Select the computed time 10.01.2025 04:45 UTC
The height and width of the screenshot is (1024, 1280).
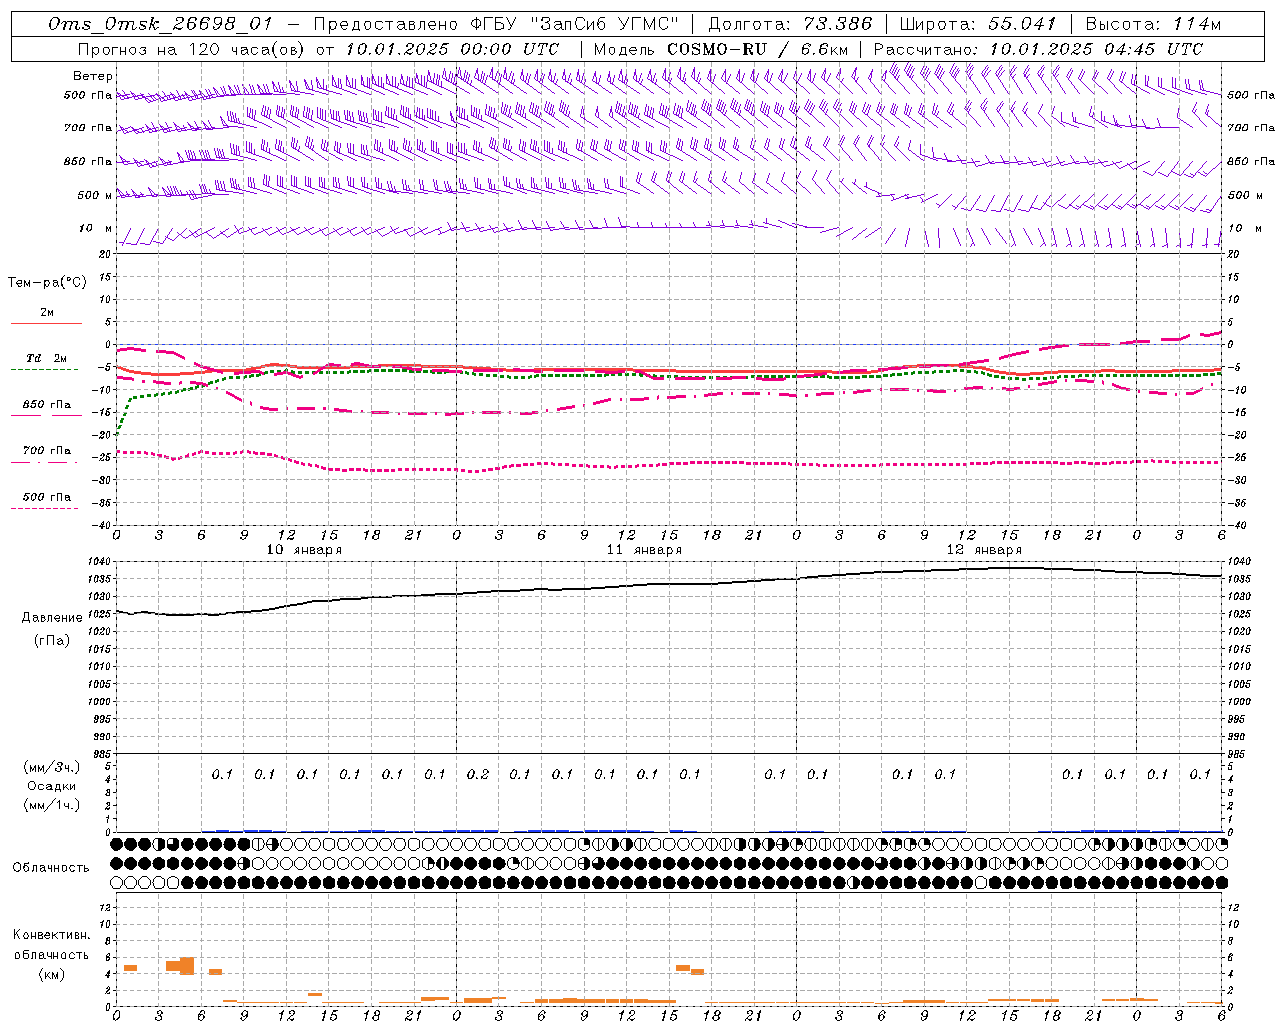point(1096,49)
